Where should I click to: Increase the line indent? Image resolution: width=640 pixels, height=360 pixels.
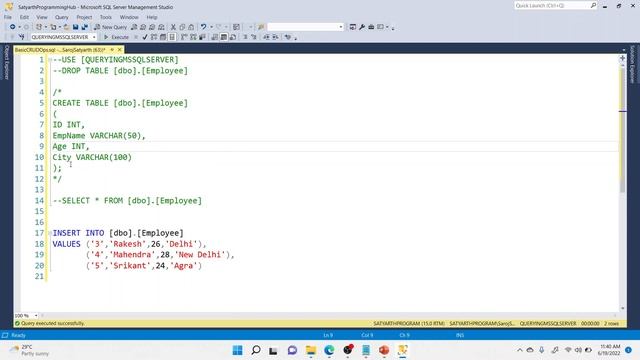(276, 37)
